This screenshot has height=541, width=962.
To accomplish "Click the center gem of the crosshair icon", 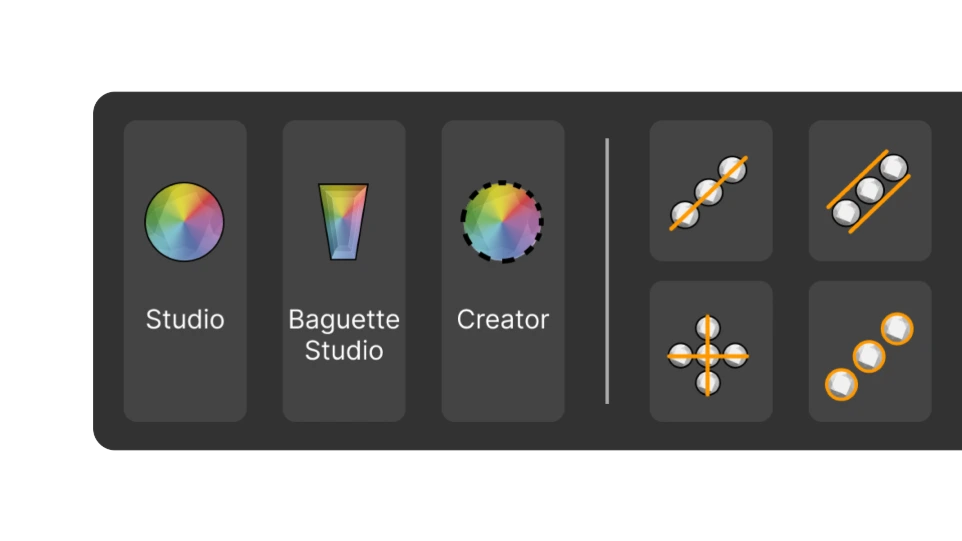I will 707,356.
